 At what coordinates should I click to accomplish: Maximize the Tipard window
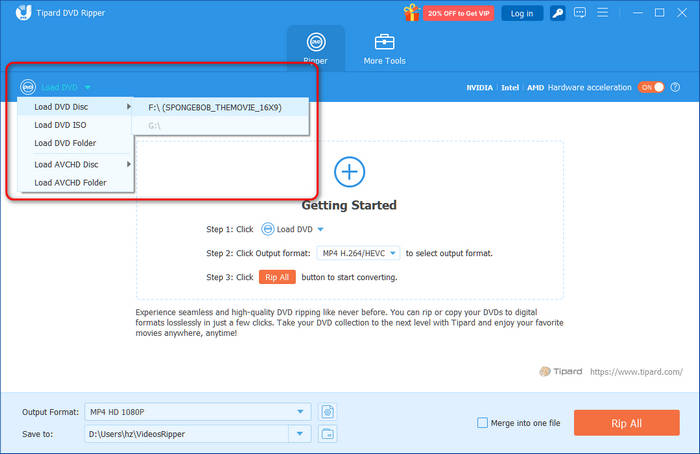(659, 12)
